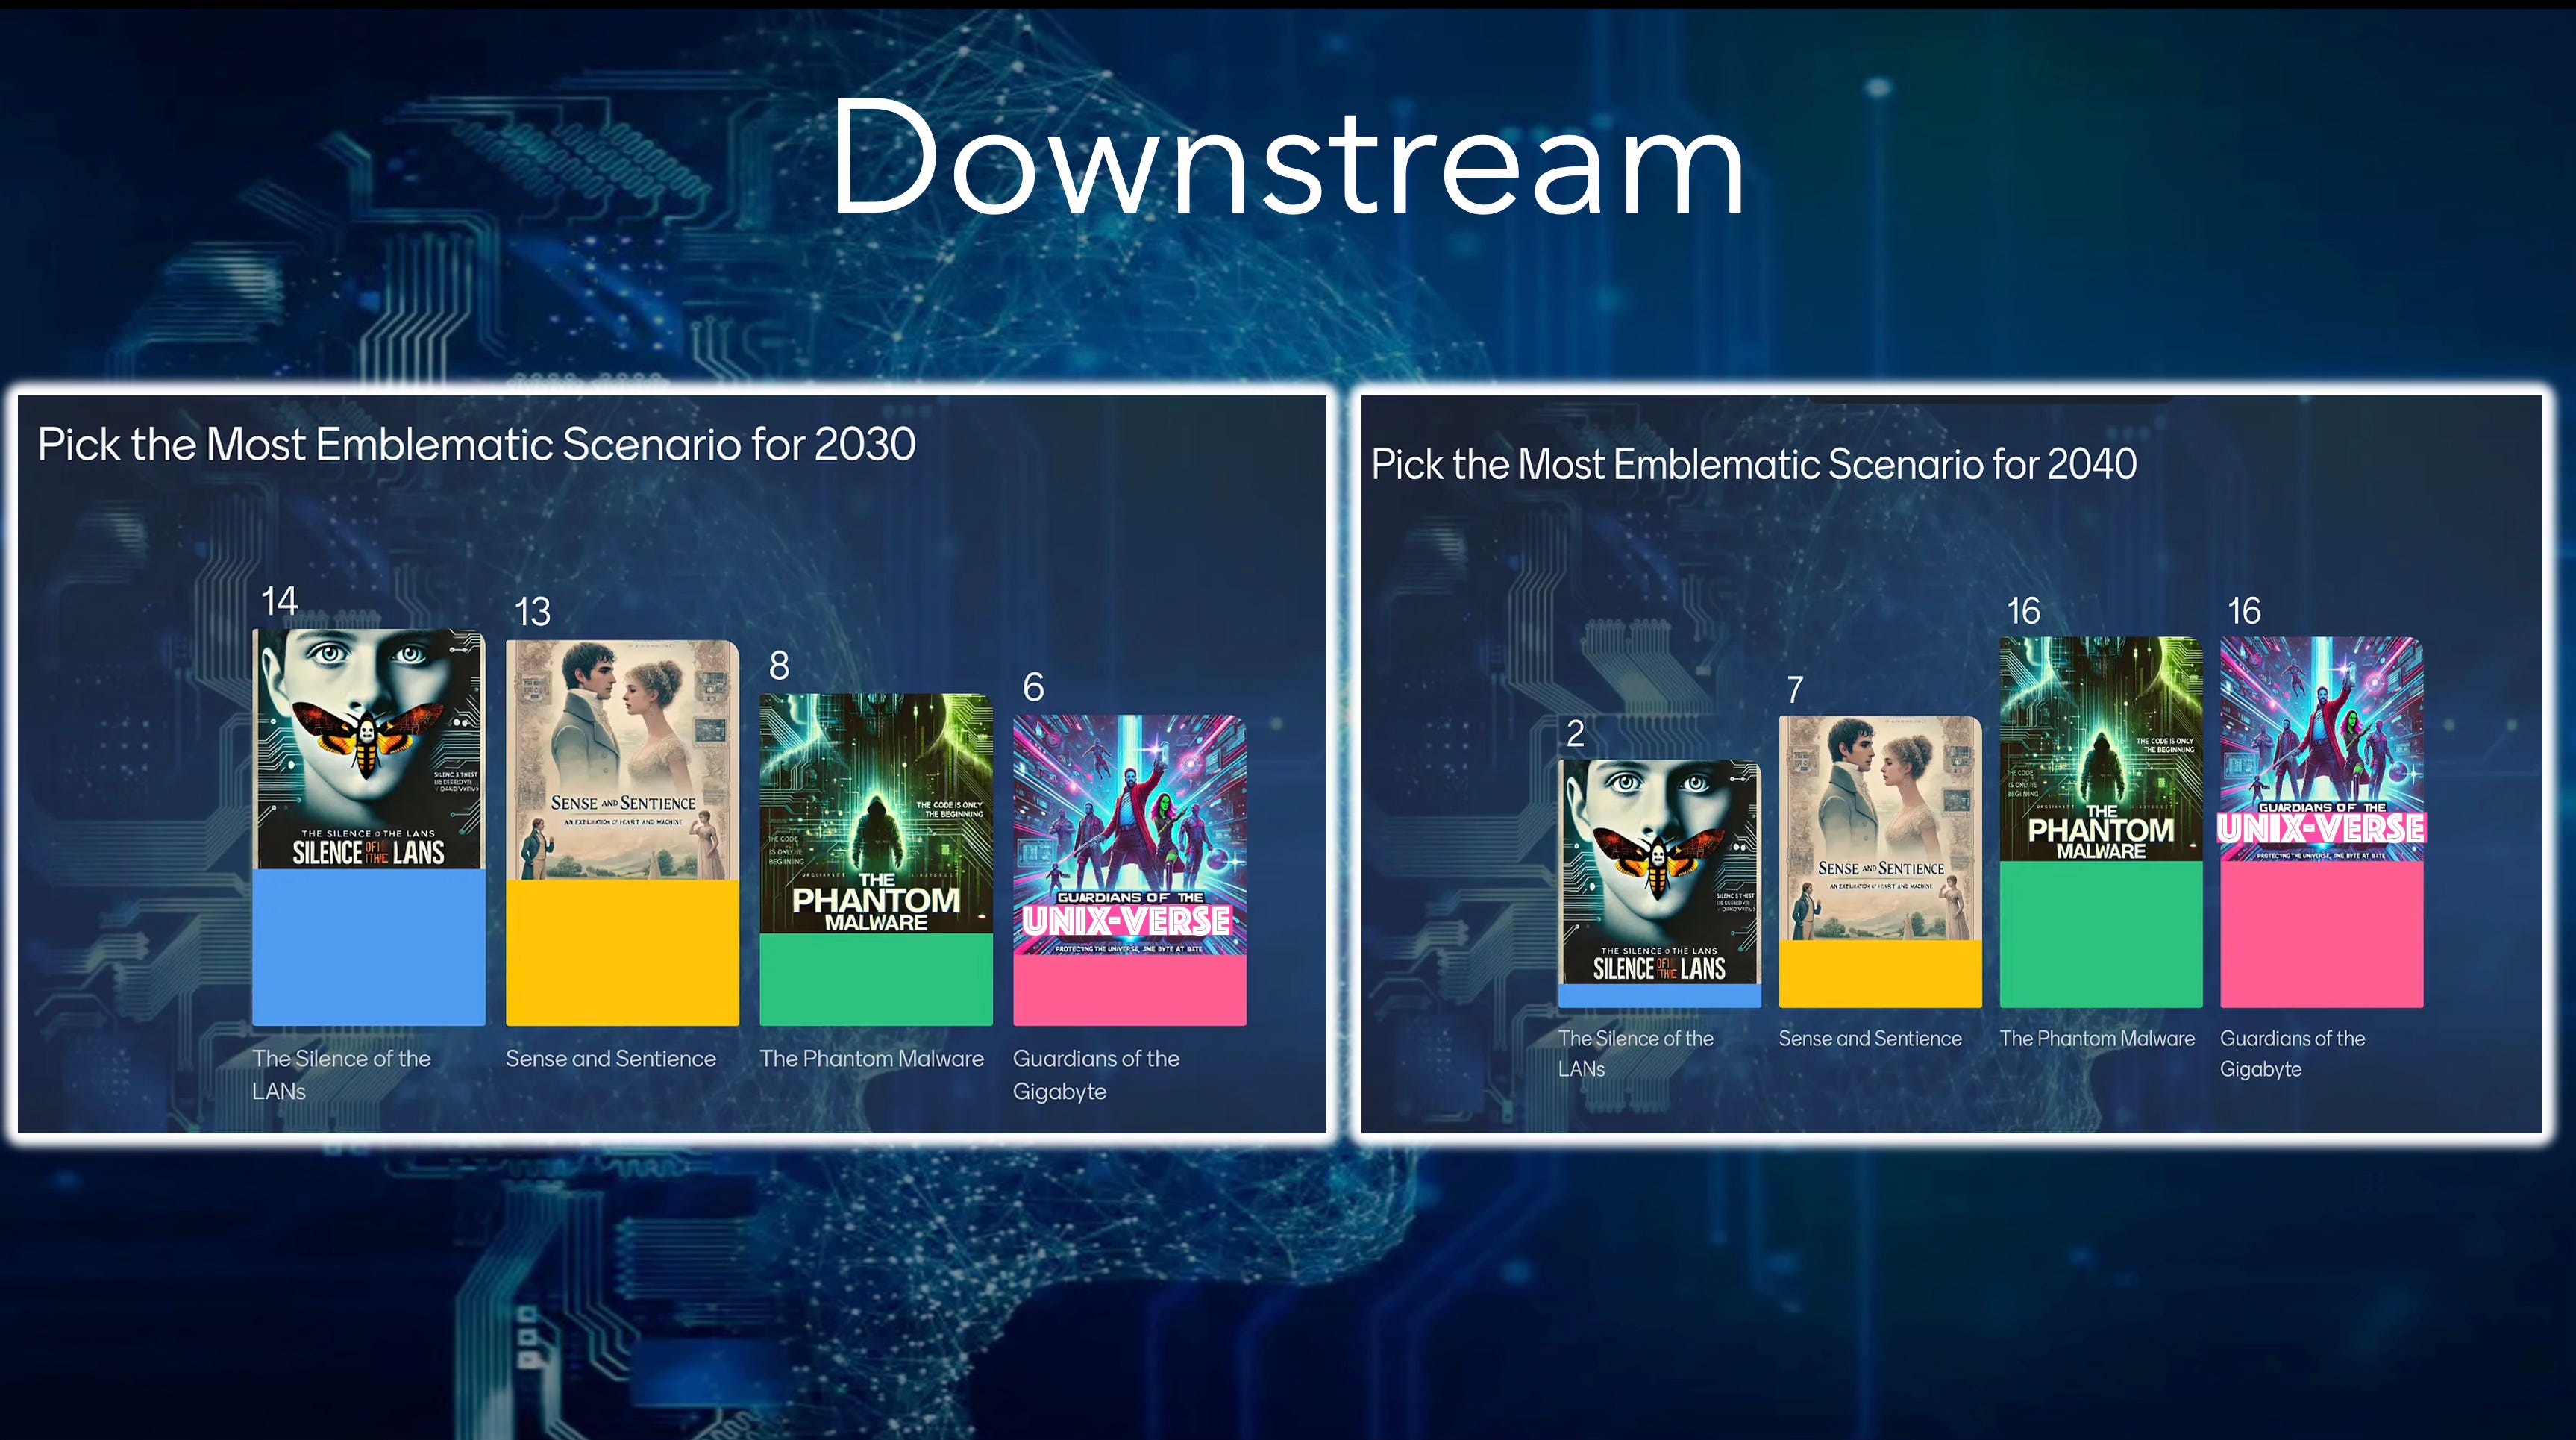Click 'The Silence of the LANs' label in 2030 poll
Viewport: 2576px width, 1440px height.
click(x=341, y=1074)
